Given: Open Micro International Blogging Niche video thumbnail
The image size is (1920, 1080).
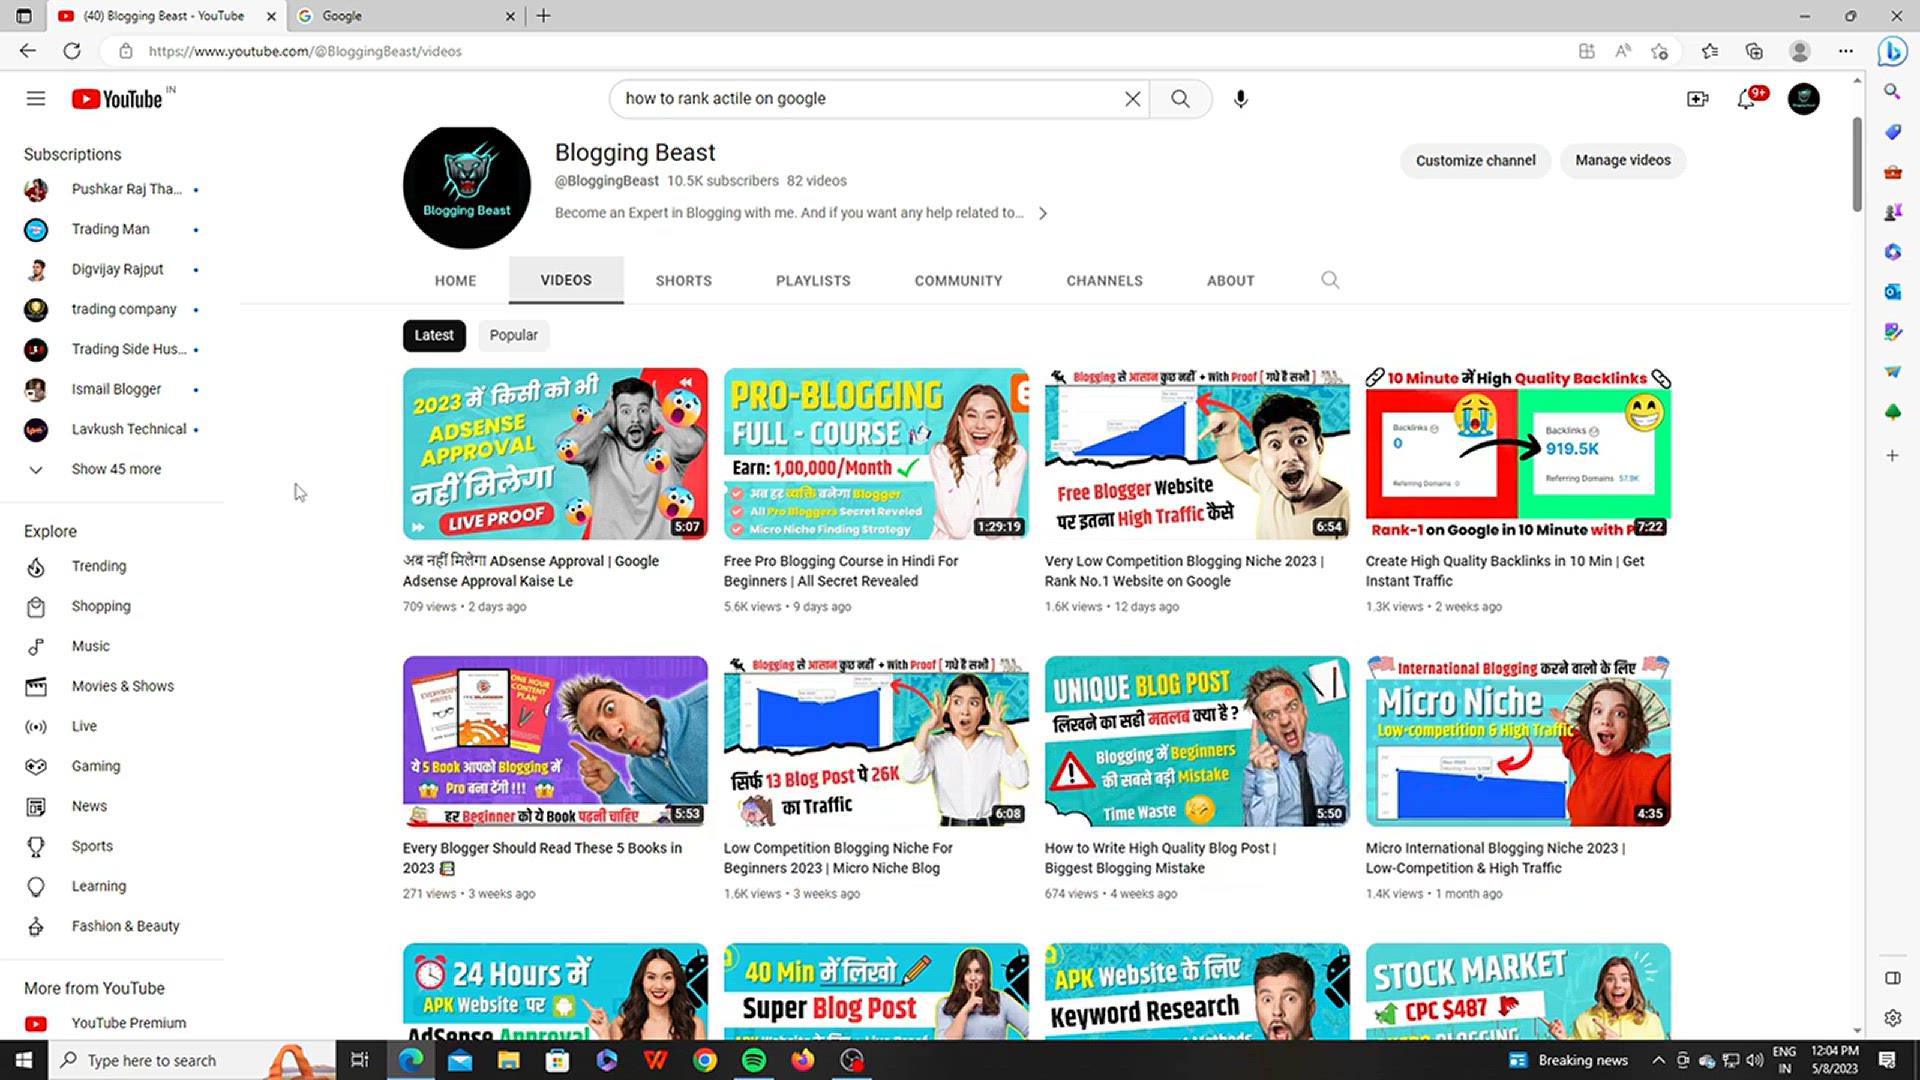Looking at the screenshot, I should click(1518, 741).
